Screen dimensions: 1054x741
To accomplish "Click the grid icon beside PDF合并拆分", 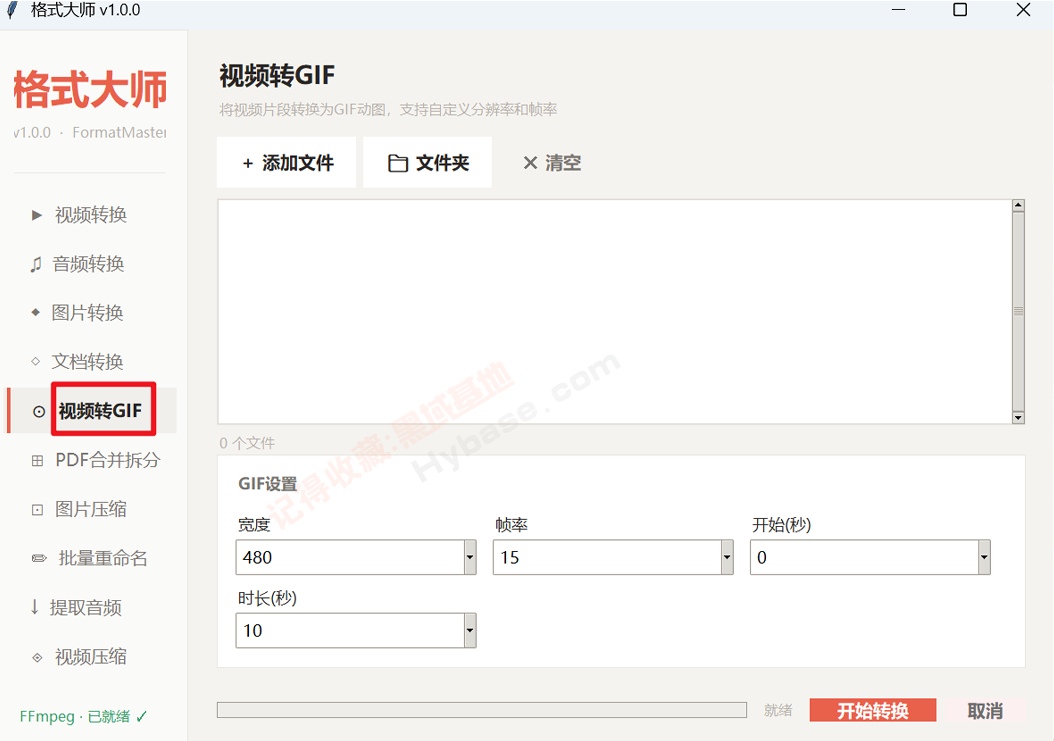I will coord(38,461).
